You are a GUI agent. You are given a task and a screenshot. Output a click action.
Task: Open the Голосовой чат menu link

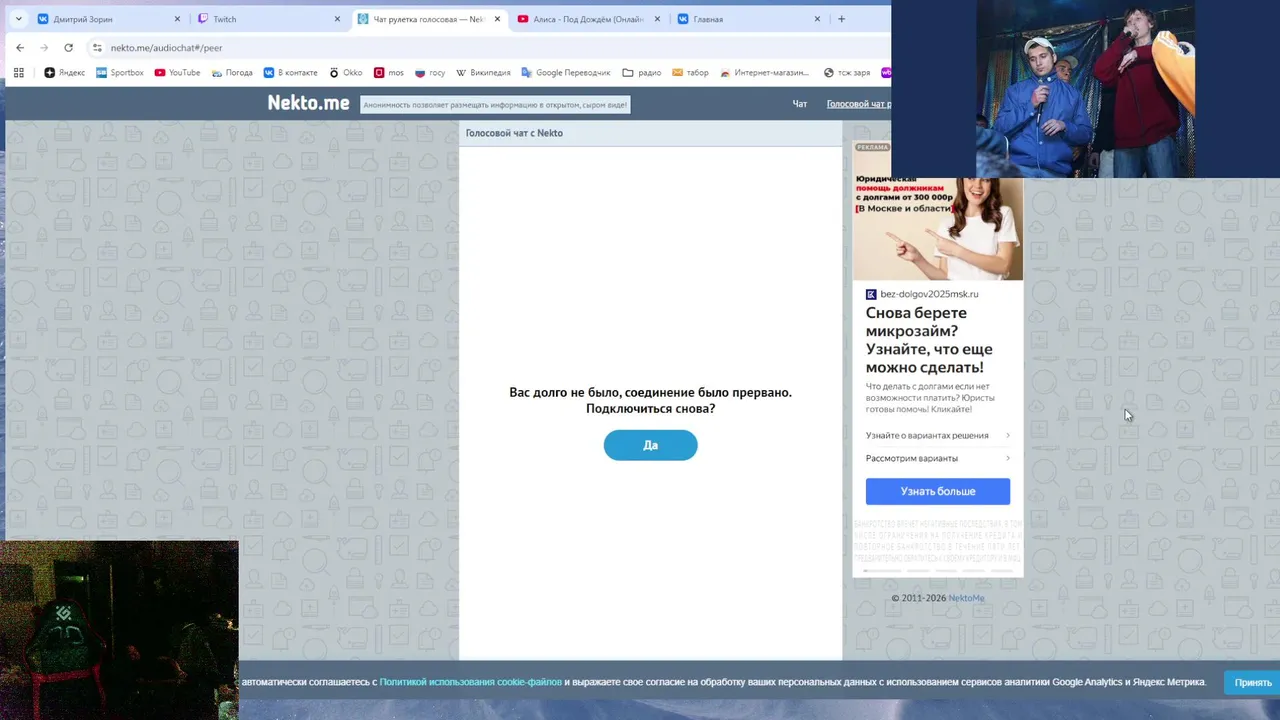click(x=859, y=104)
